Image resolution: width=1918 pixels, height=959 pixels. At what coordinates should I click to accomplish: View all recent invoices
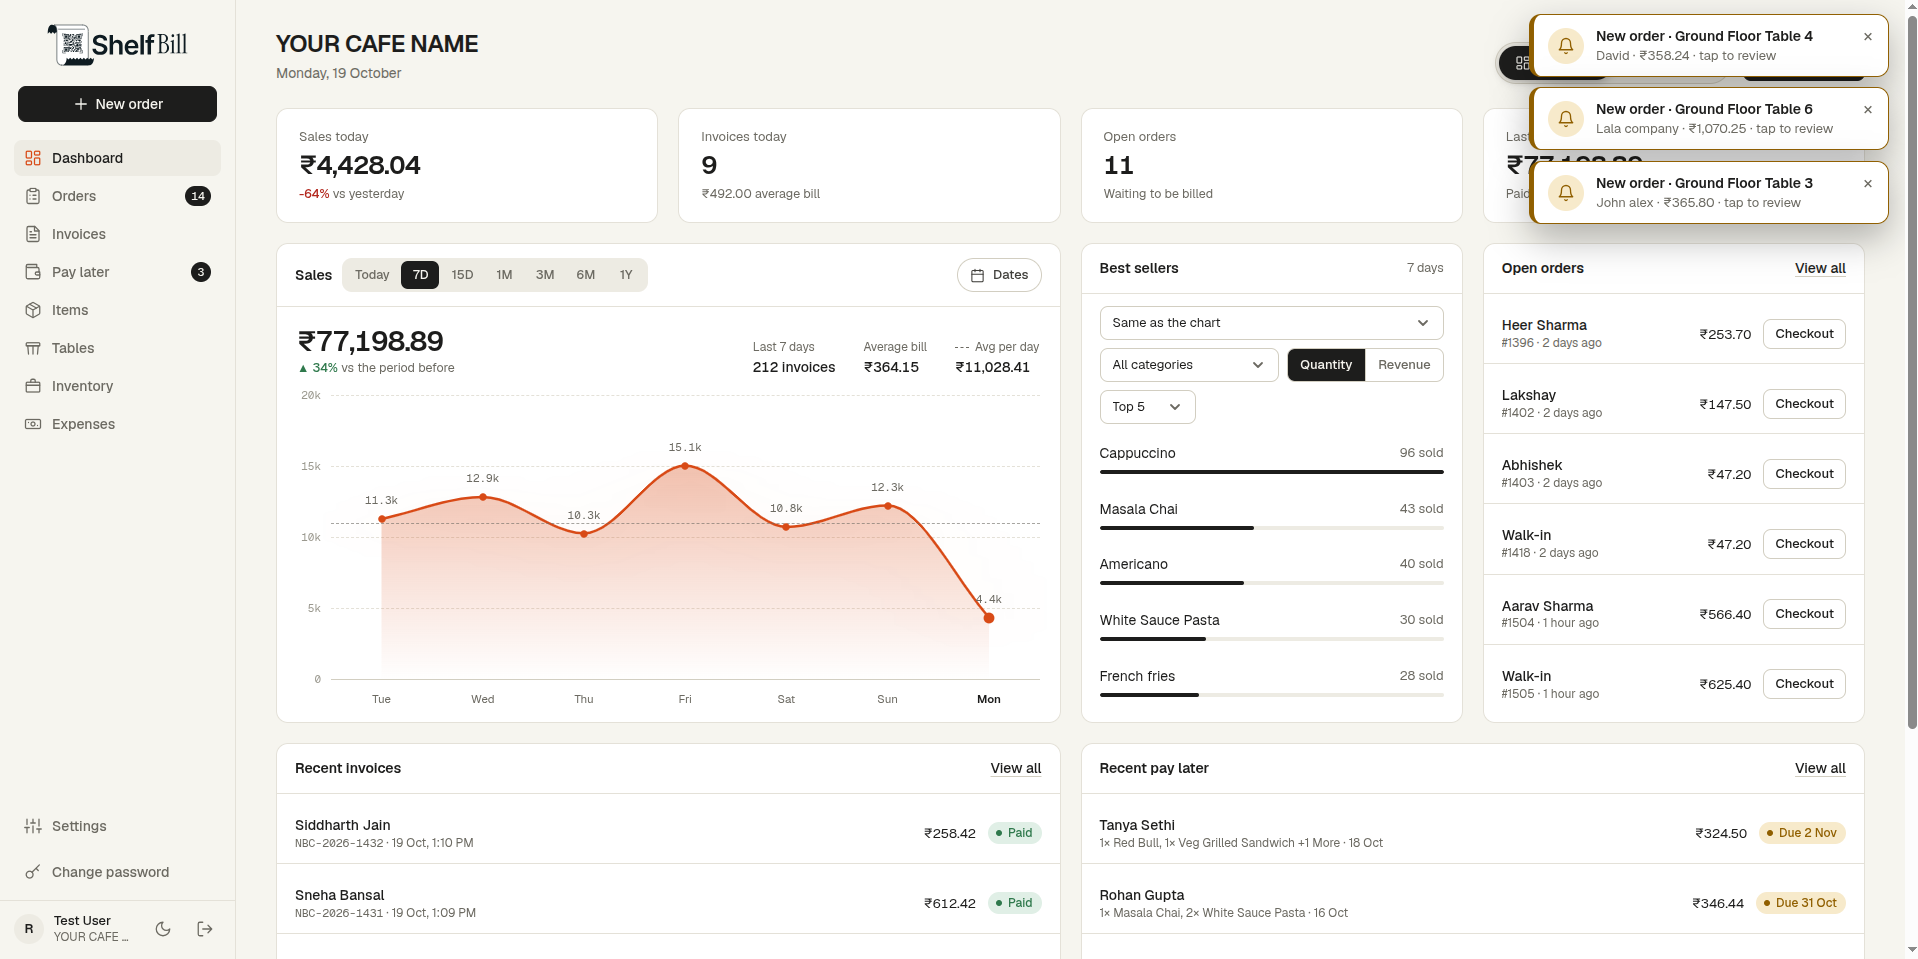point(1016,768)
